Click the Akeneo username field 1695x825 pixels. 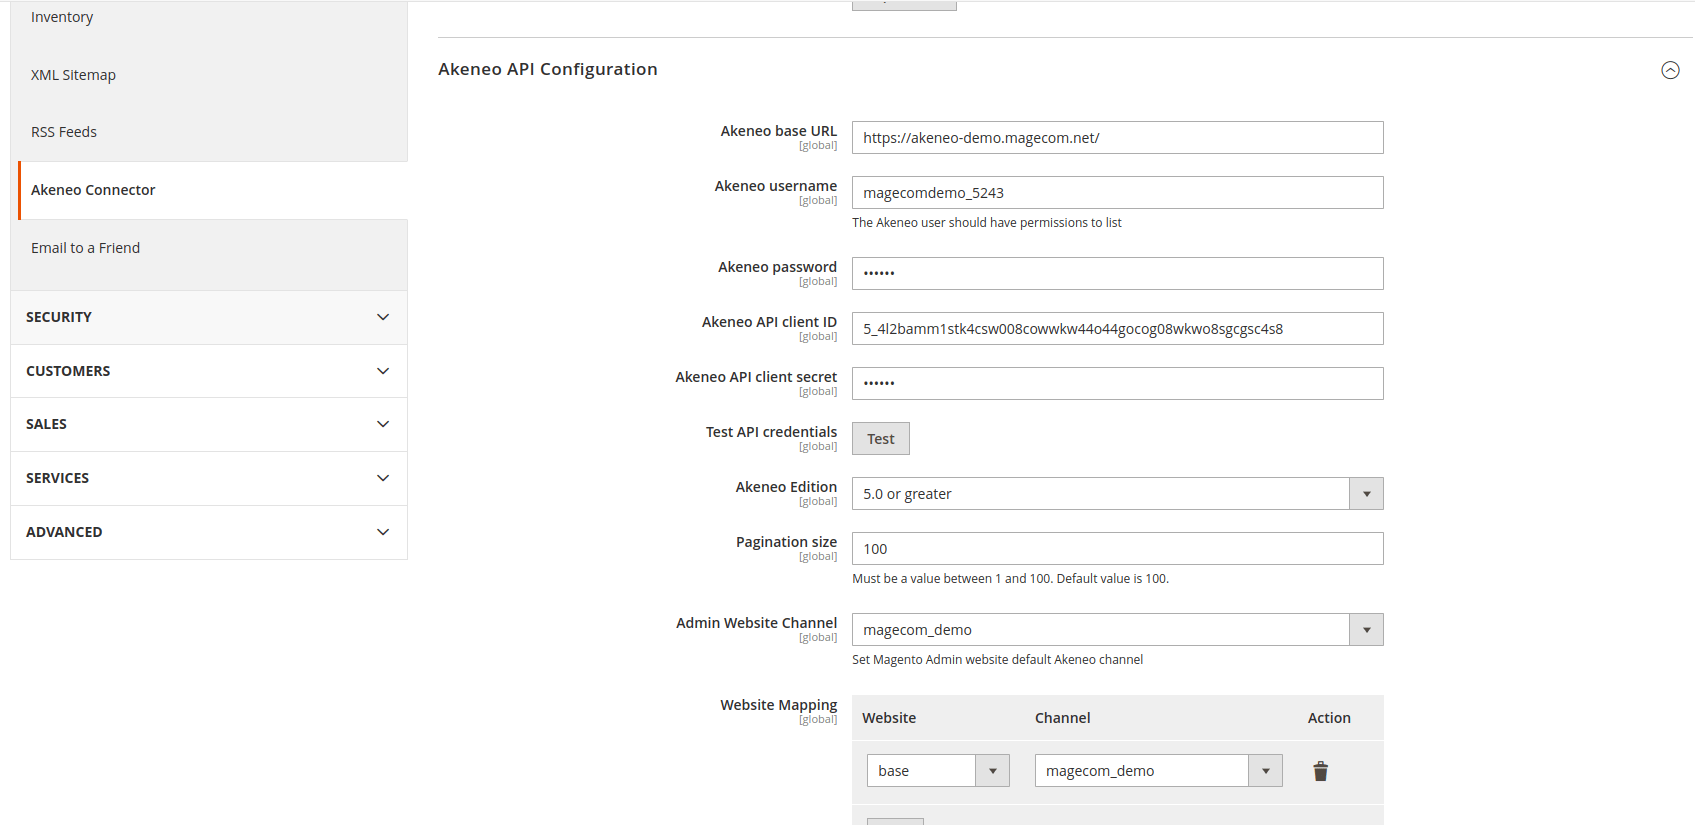pyautogui.click(x=1117, y=193)
